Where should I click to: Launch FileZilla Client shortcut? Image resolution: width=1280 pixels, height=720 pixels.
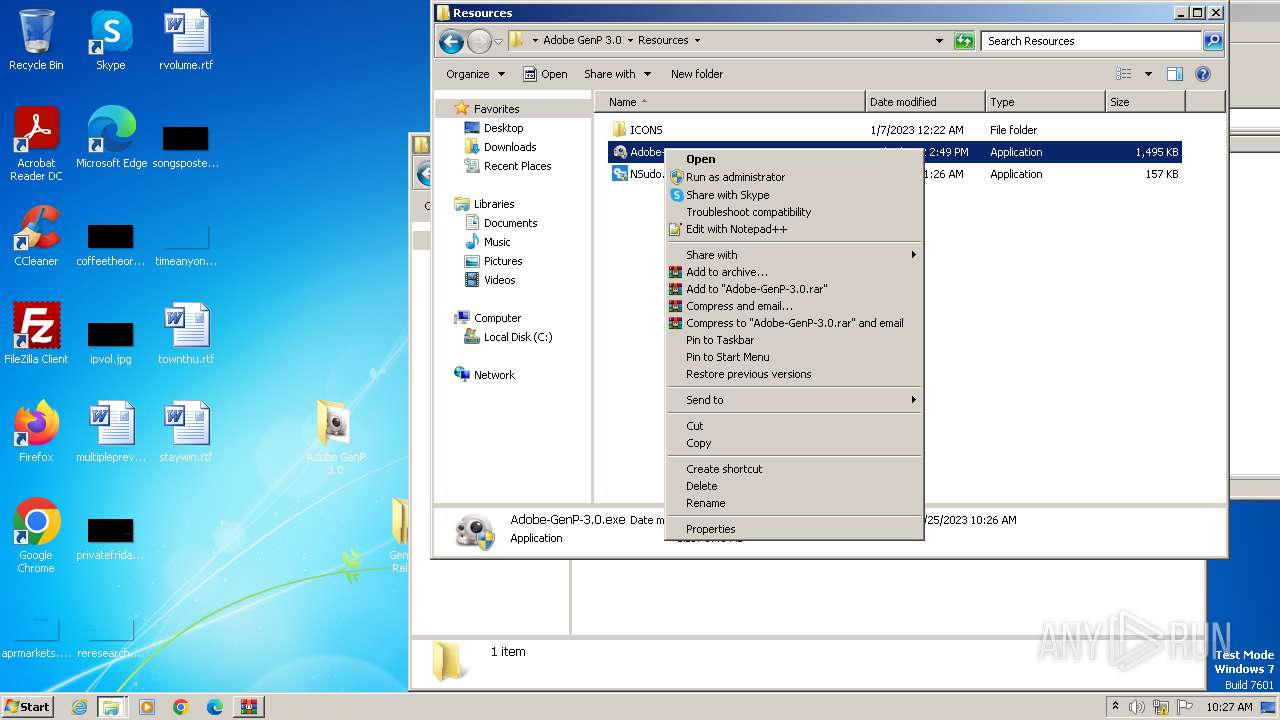click(36, 334)
